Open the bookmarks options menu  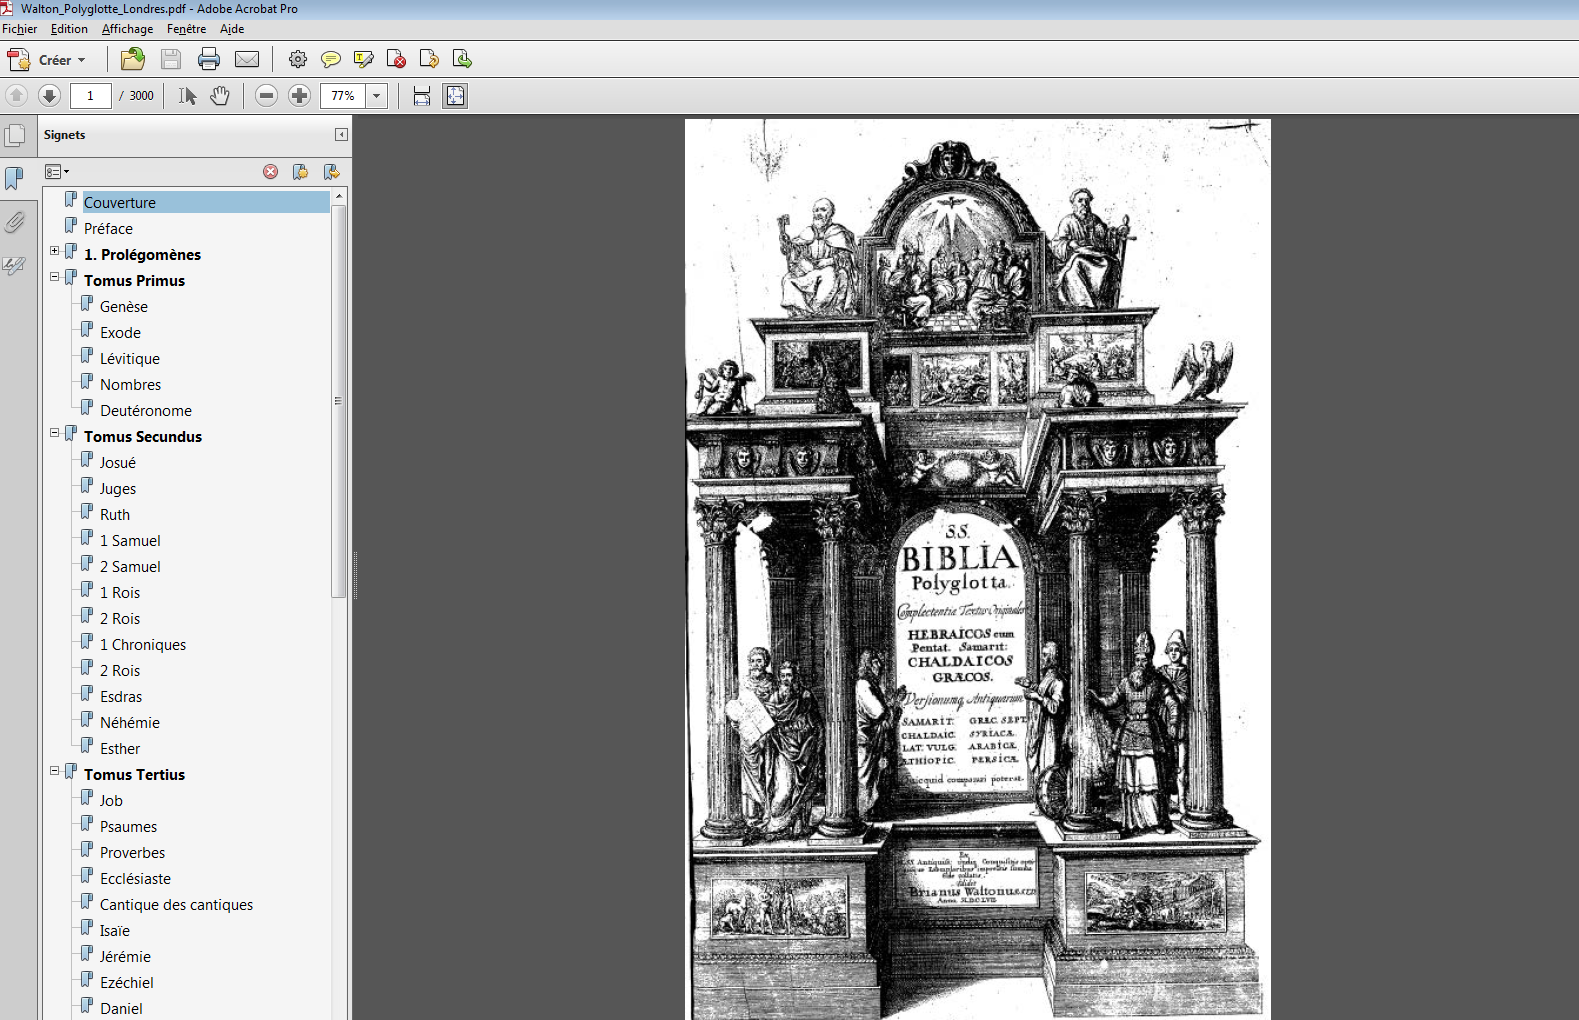[57, 172]
